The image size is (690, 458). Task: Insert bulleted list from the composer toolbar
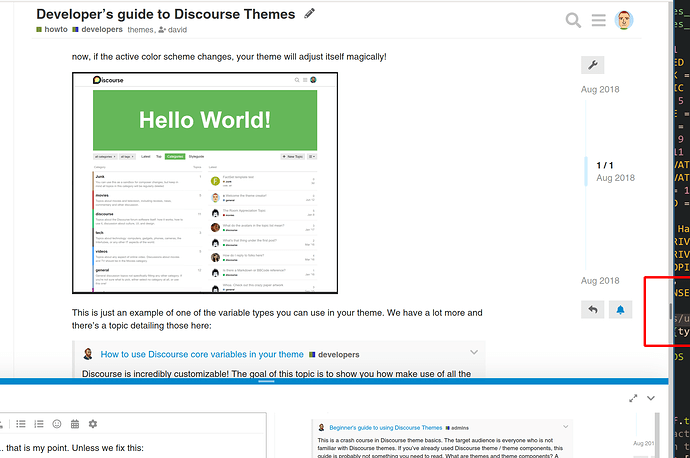[x=21, y=424]
